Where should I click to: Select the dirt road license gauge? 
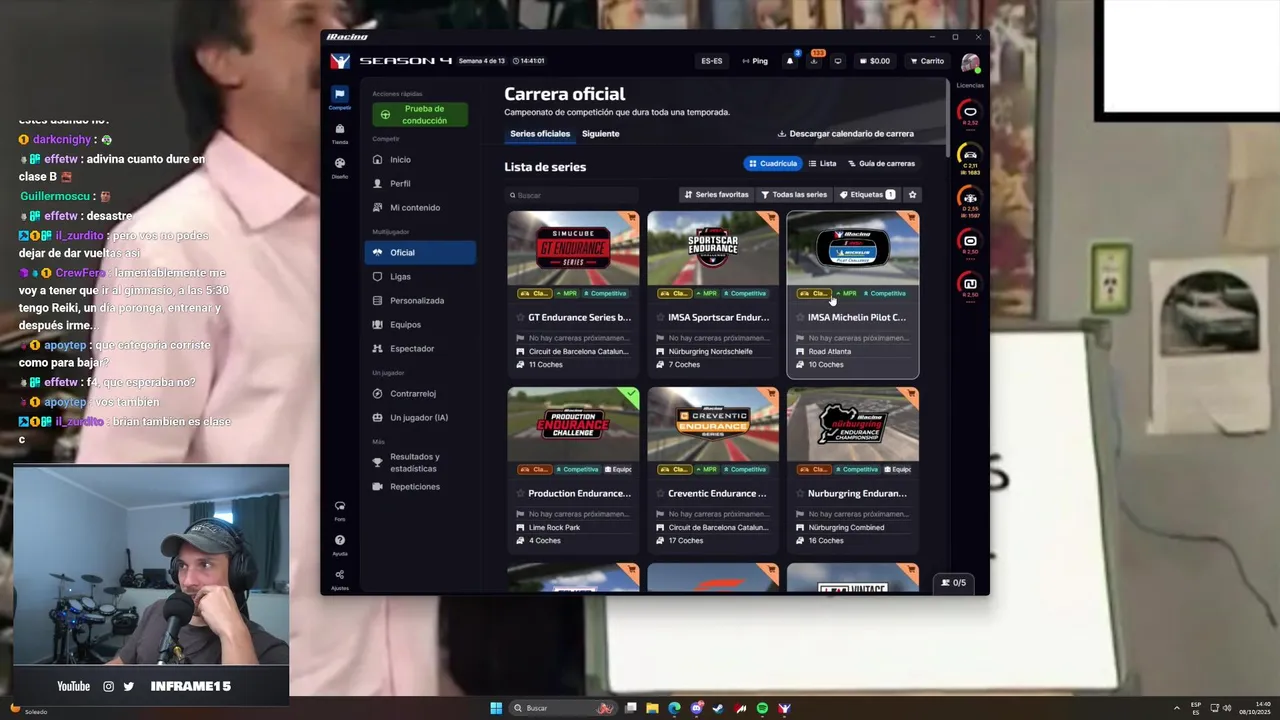coord(970,285)
